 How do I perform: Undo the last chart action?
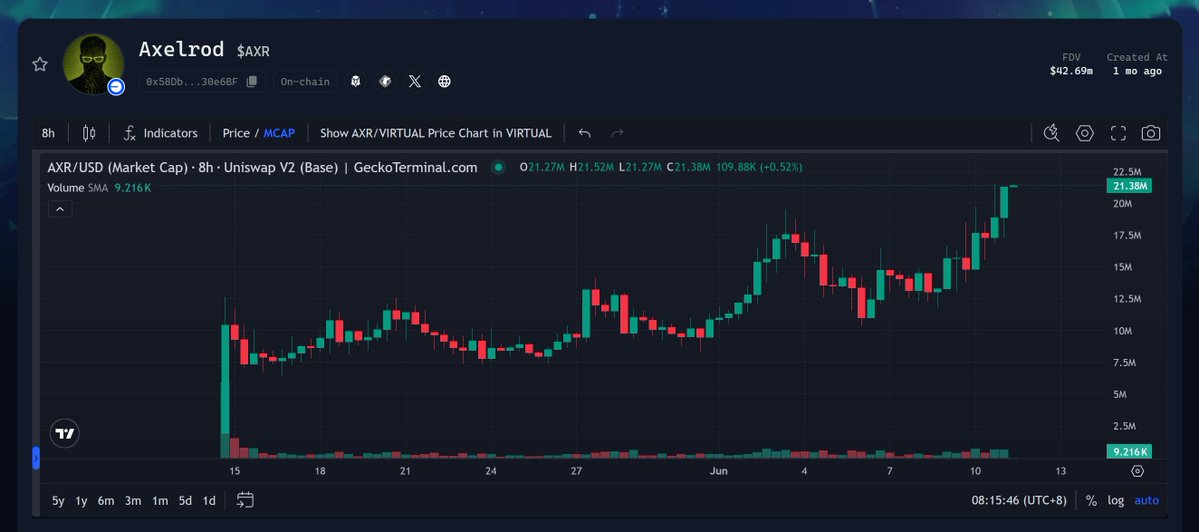coord(584,133)
